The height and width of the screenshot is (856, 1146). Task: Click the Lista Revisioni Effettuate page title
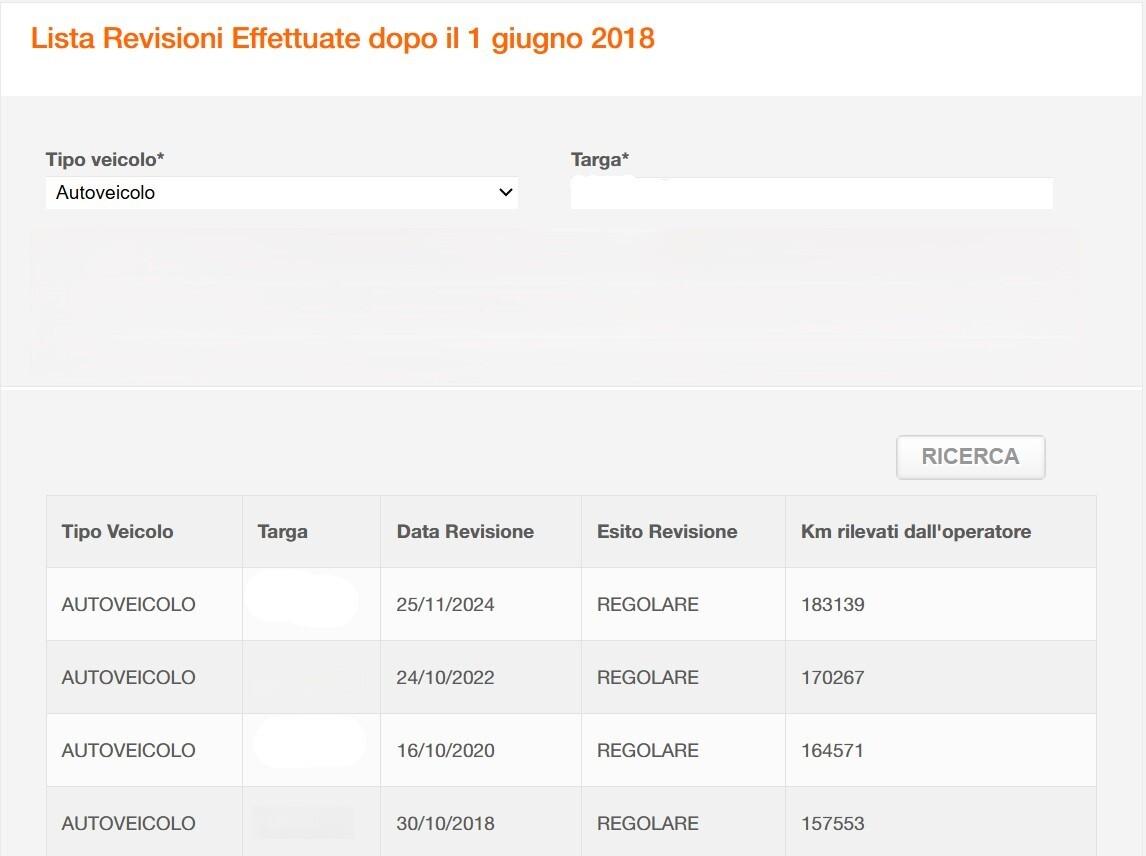342,39
